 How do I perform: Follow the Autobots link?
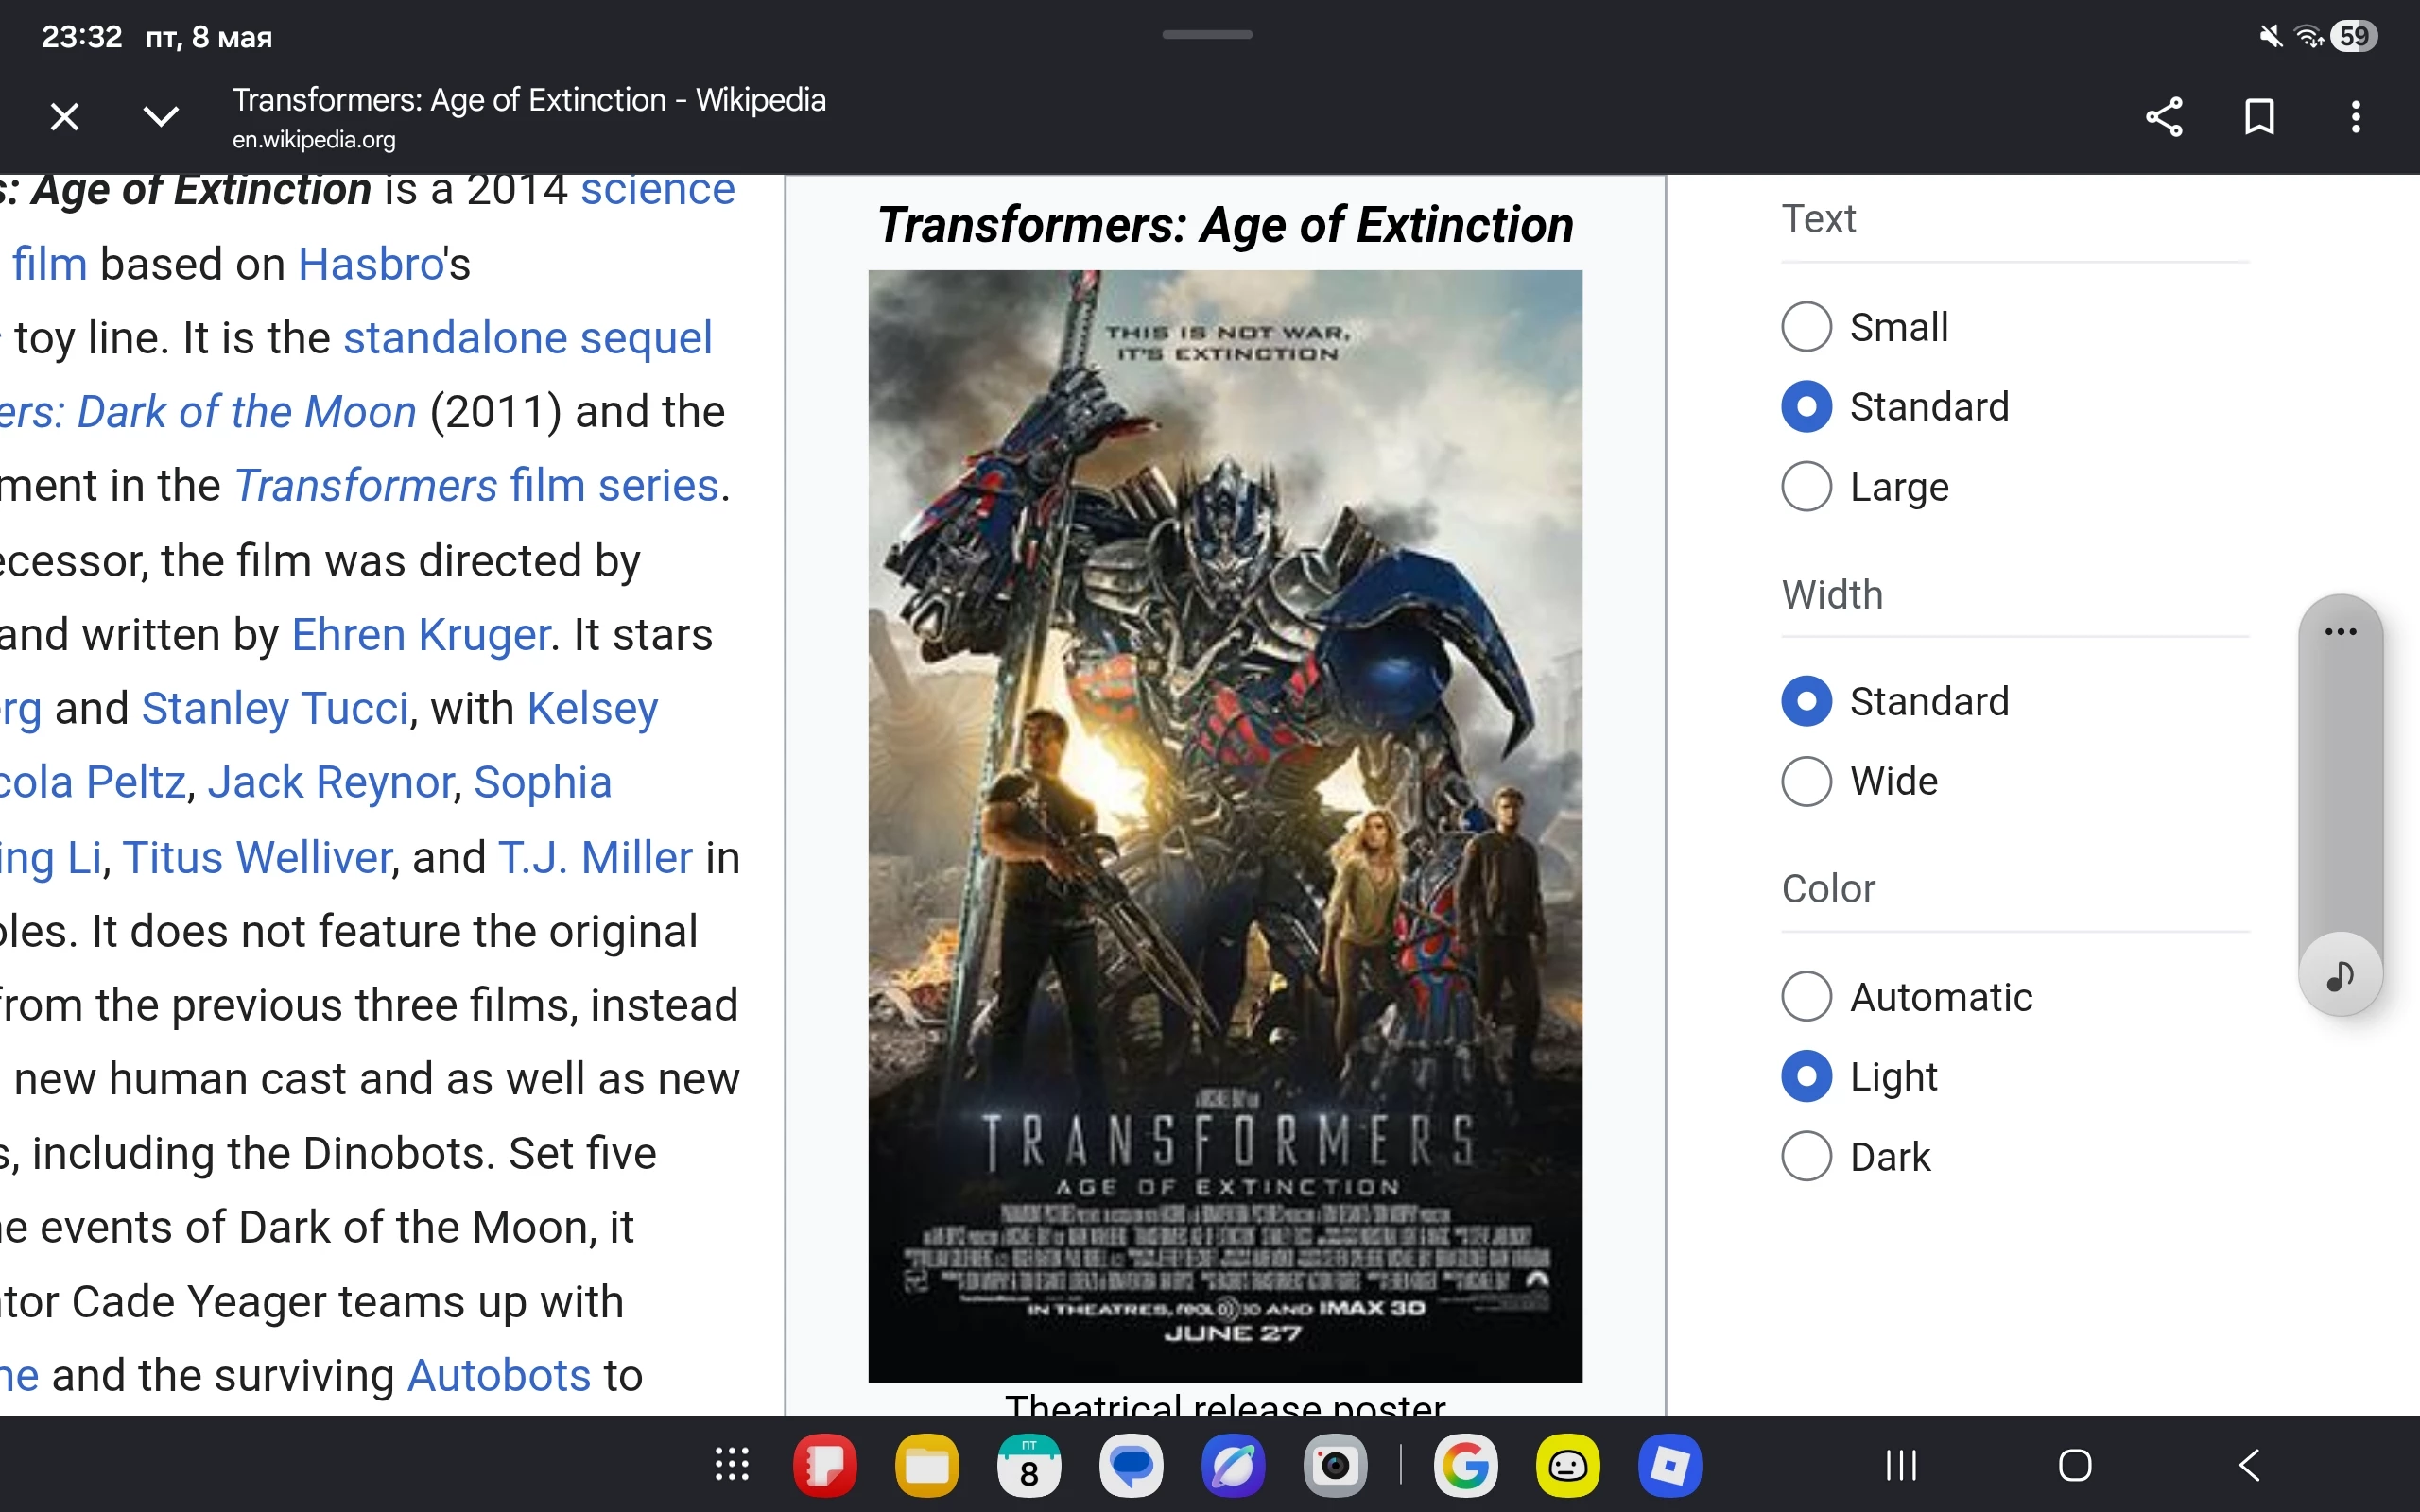(499, 1376)
